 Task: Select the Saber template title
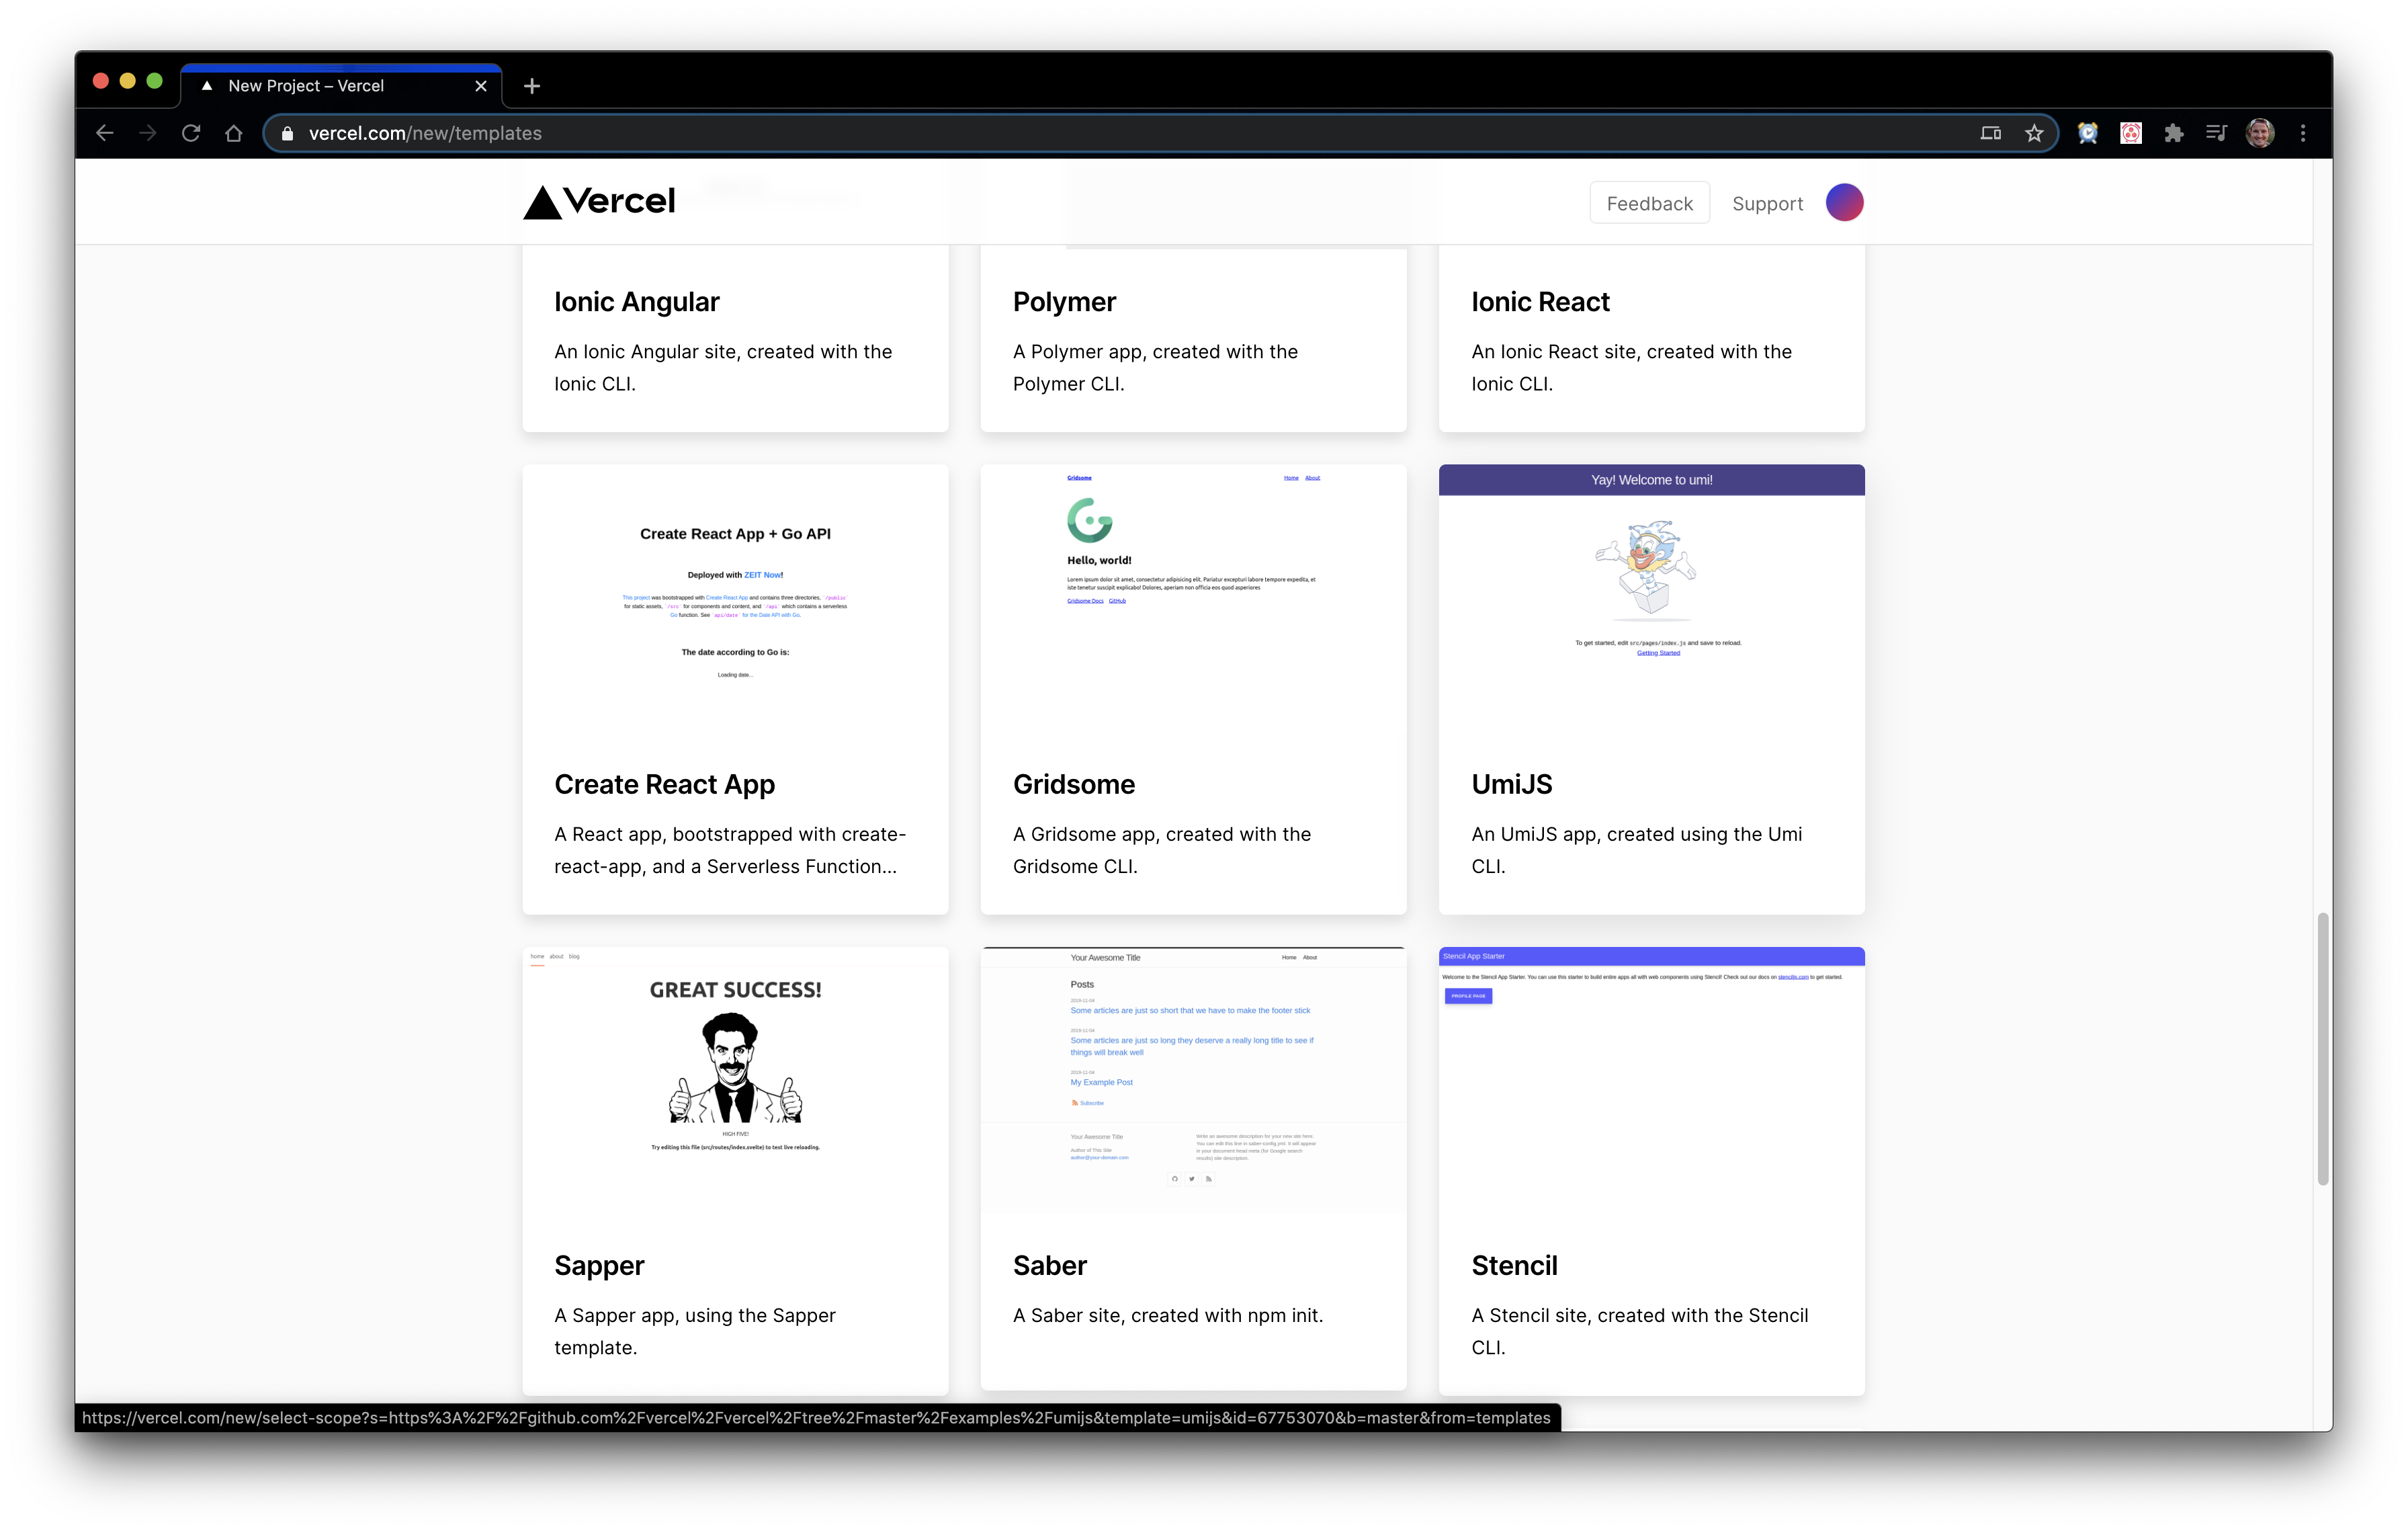click(x=1050, y=1266)
